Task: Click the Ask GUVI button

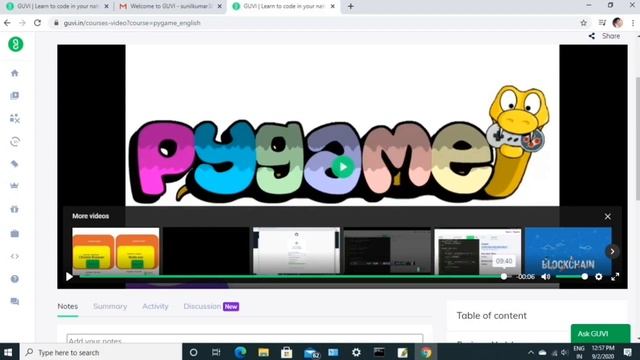Action: tap(600, 333)
